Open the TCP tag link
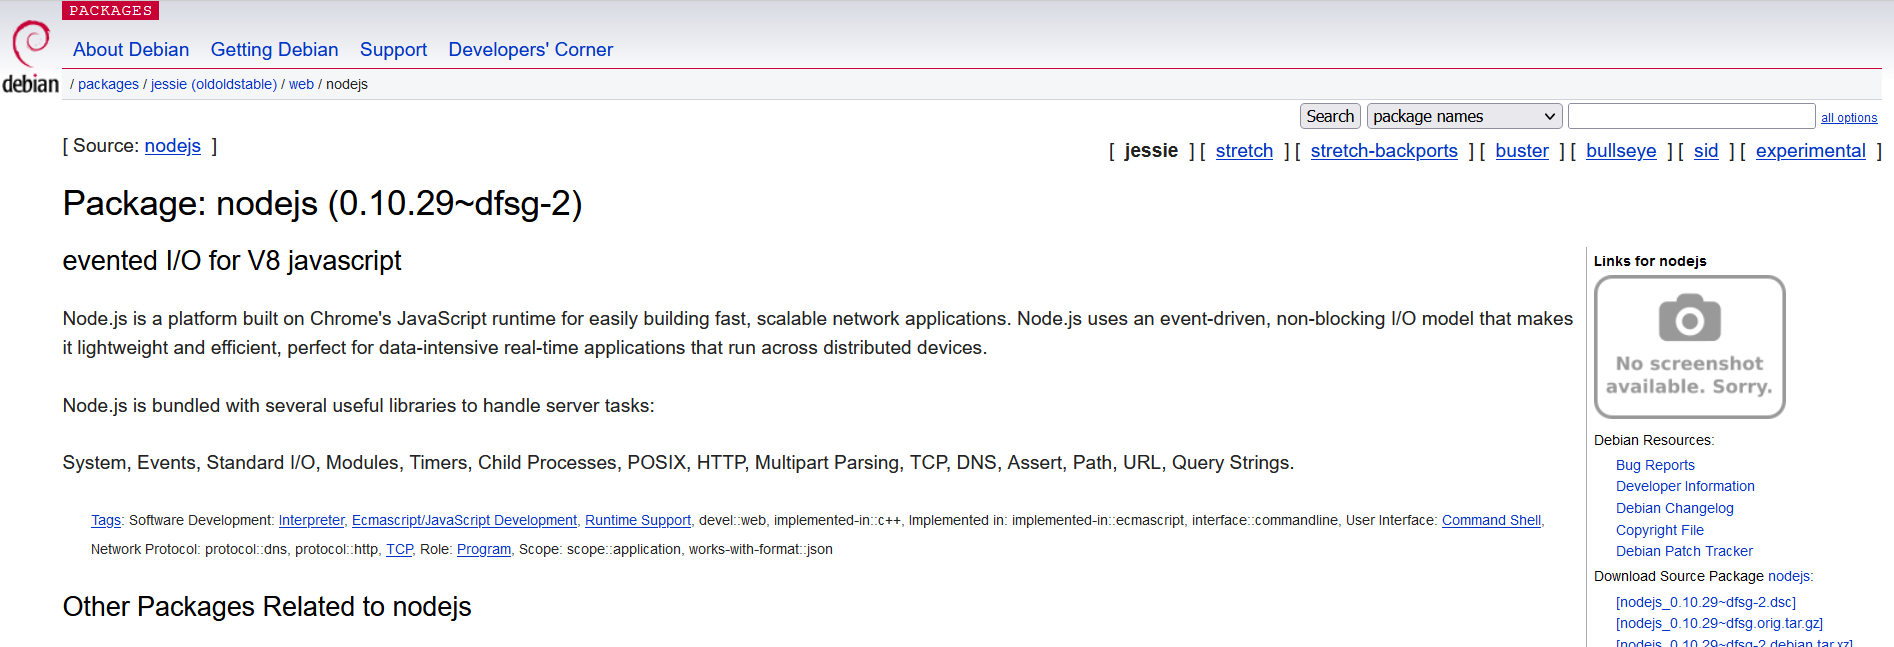The image size is (1894, 647). click(x=399, y=550)
